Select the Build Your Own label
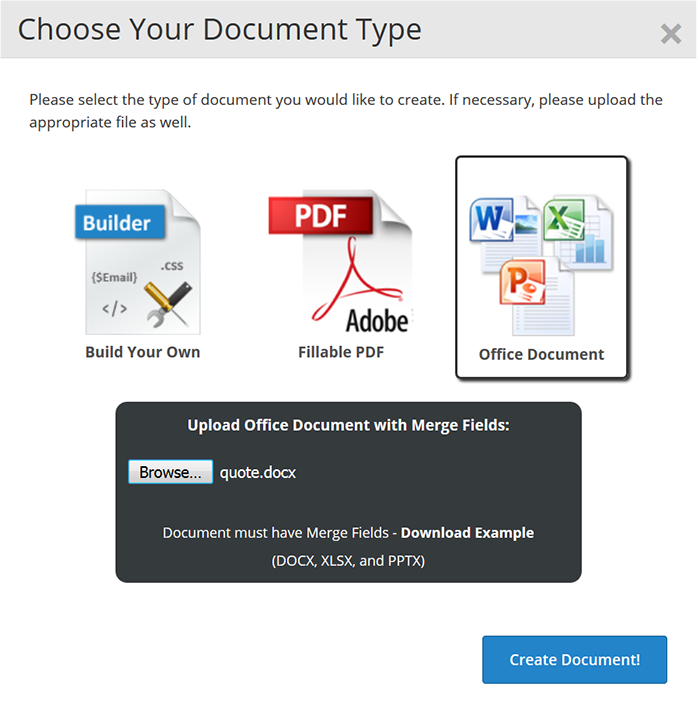 pyautogui.click(x=142, y=352)
